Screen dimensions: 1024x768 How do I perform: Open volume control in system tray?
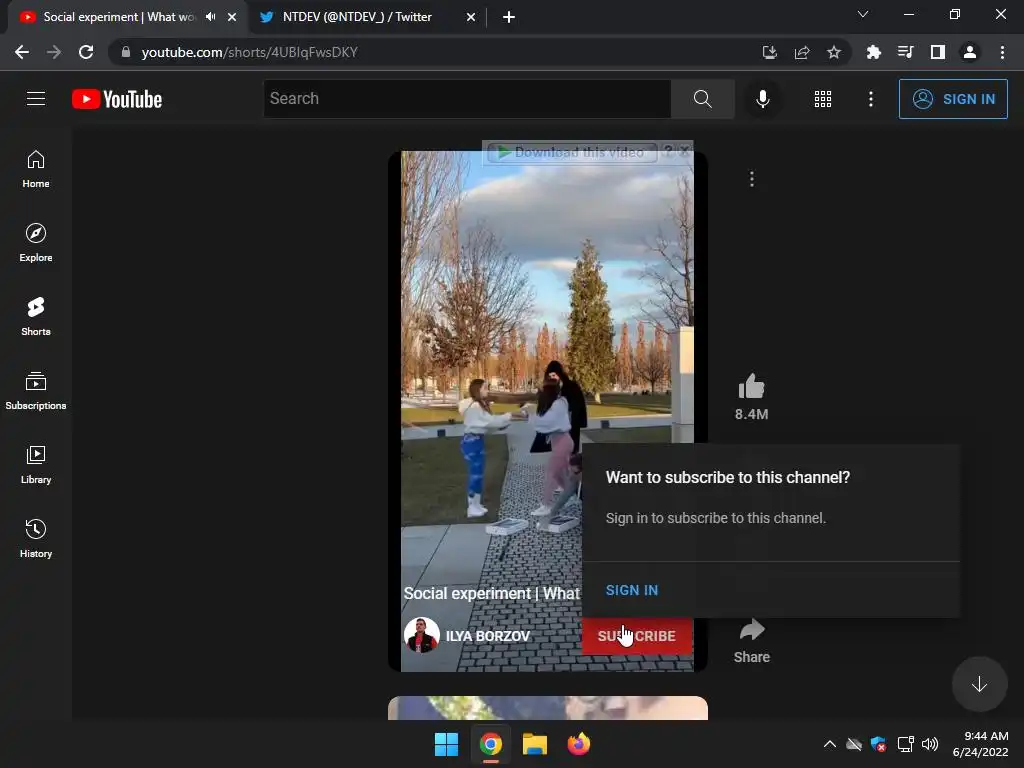point(930,744)
